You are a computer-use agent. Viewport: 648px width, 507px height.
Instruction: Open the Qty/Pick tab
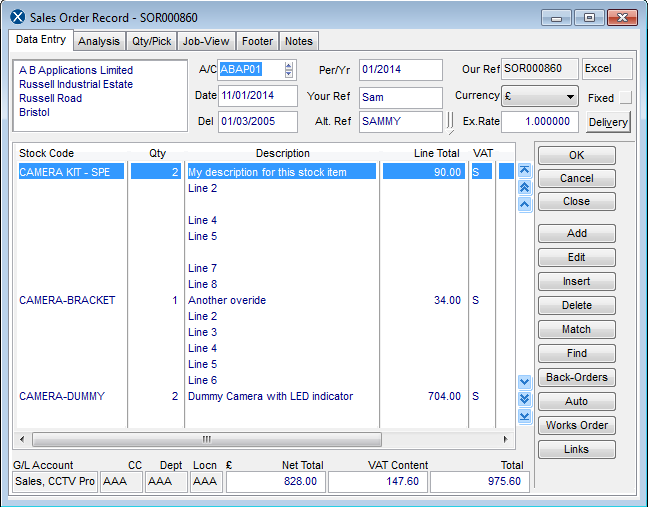tap(152, 41)
